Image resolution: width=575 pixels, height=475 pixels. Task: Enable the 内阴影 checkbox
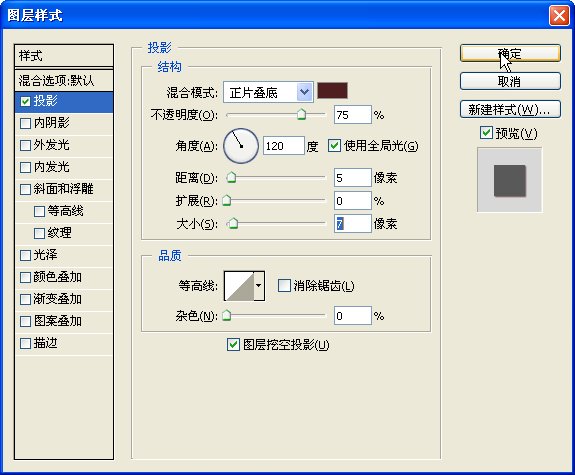(x=25, y=123)
